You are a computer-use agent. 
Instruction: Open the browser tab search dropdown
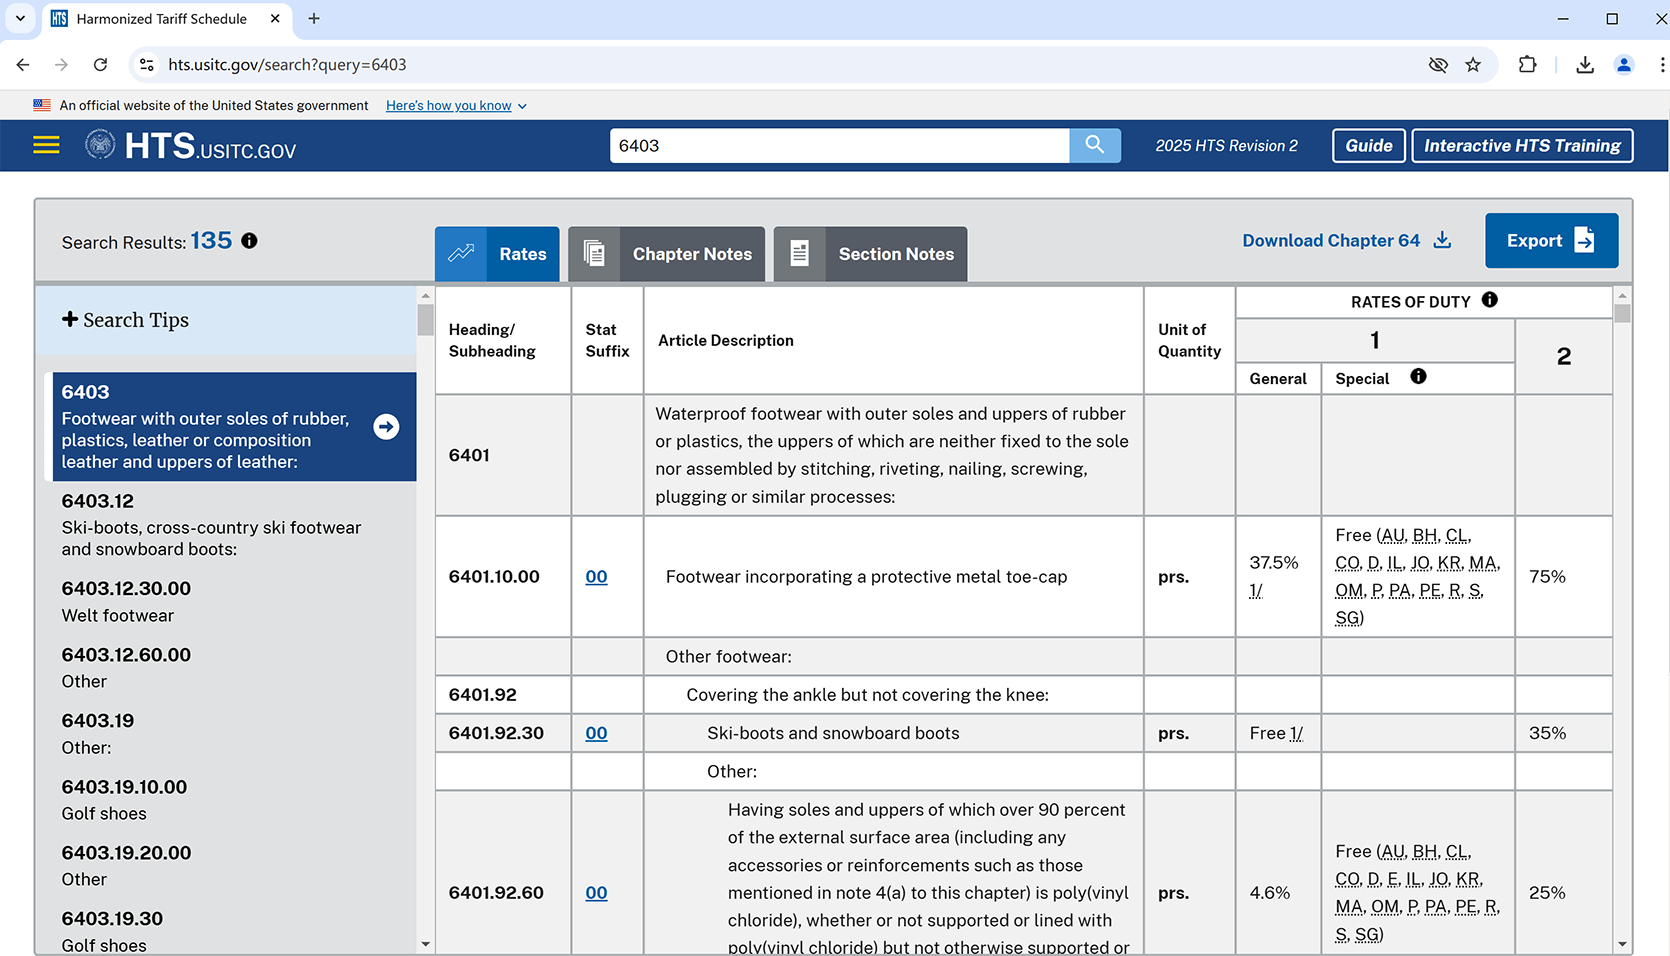coord(20,19)
